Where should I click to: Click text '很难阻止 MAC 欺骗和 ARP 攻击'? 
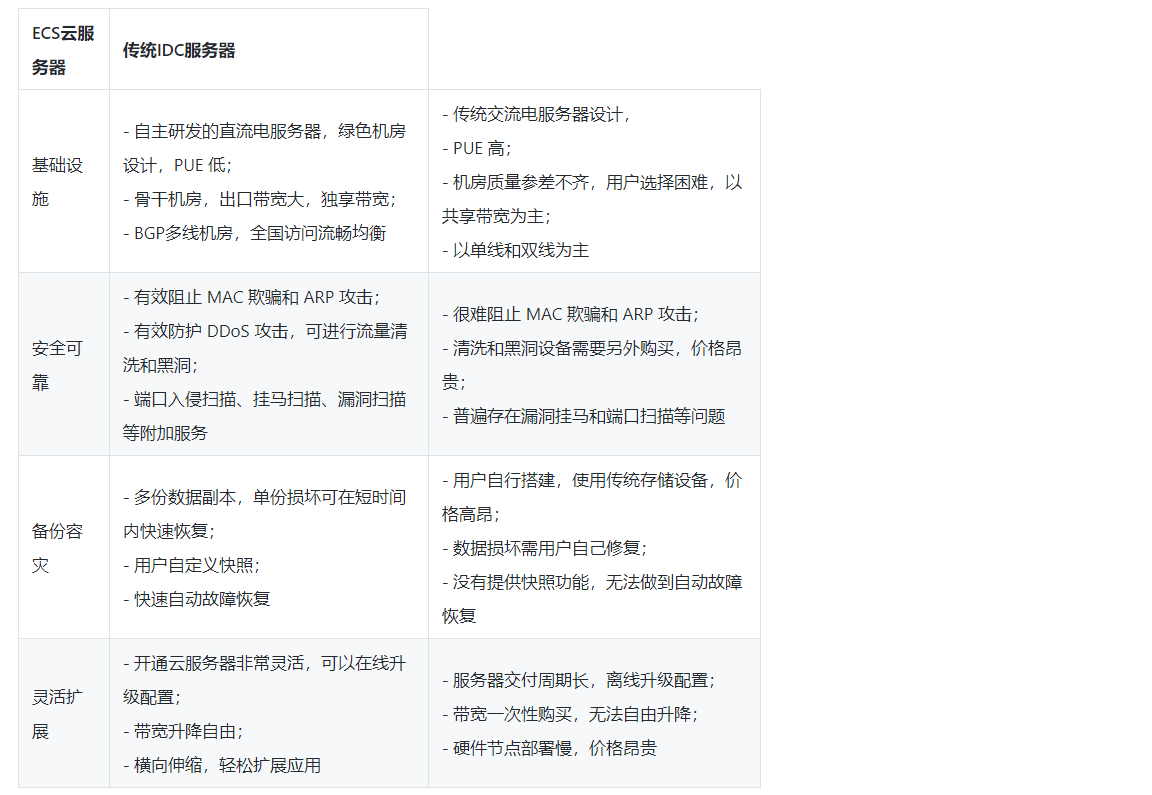coord(572,314)
